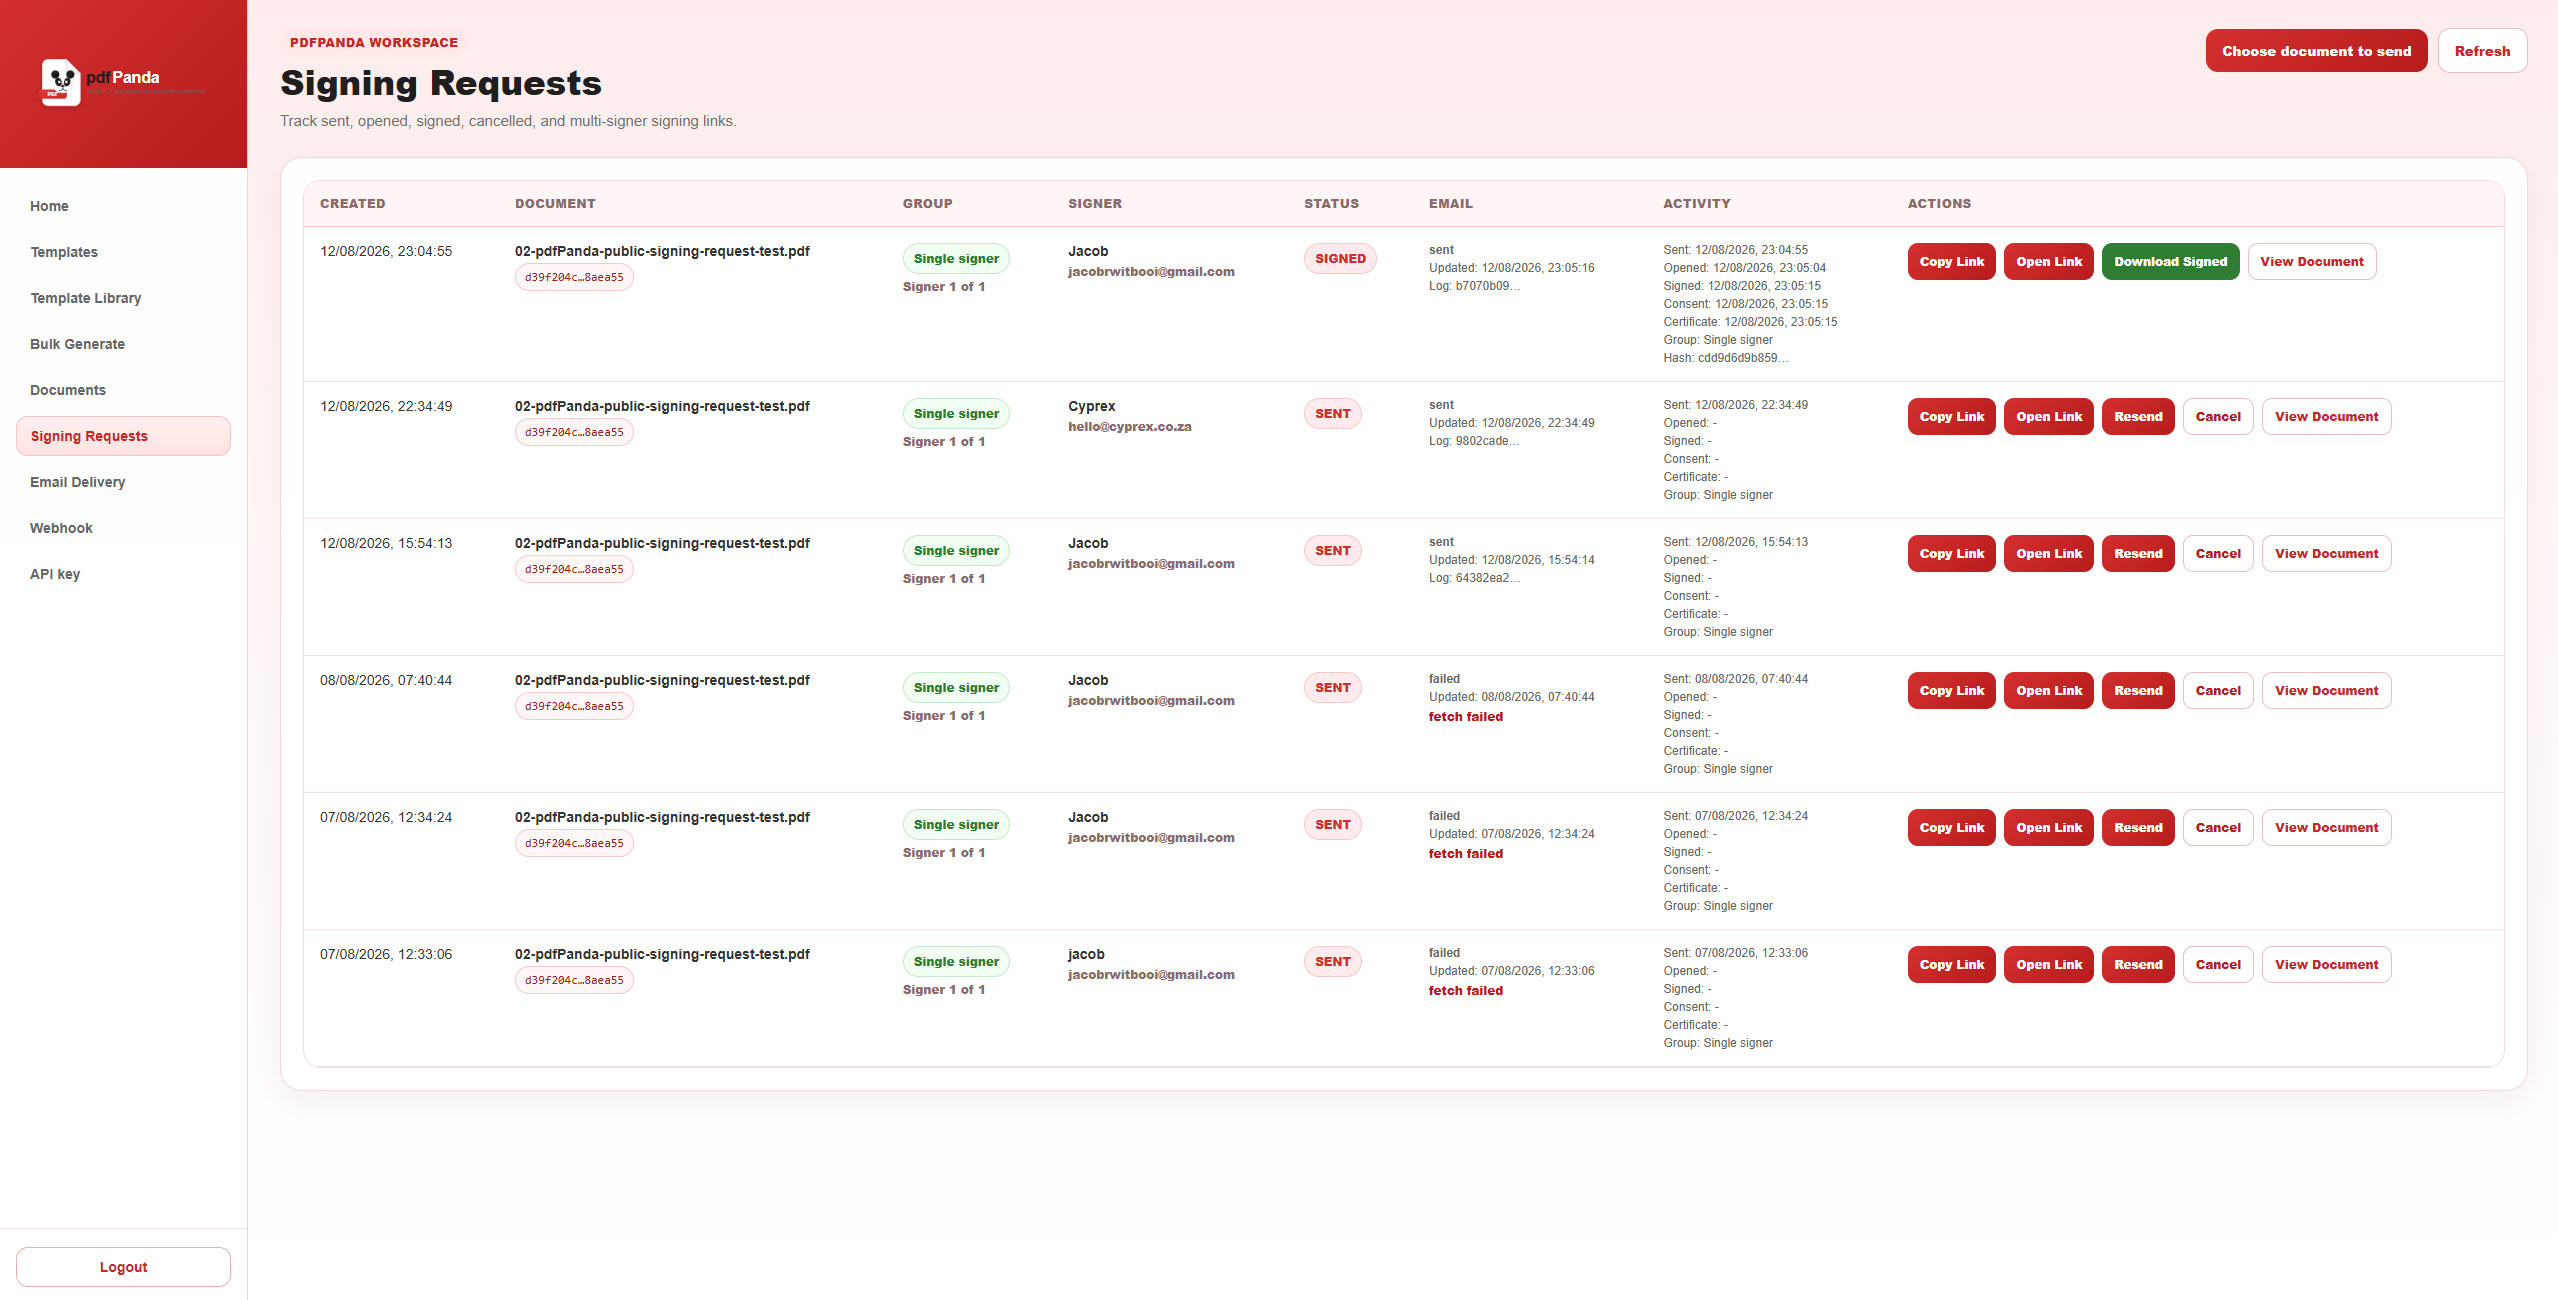The image size is (2558, 1300).
Task: Open the Documents section
Action: (x=123, y=390)
